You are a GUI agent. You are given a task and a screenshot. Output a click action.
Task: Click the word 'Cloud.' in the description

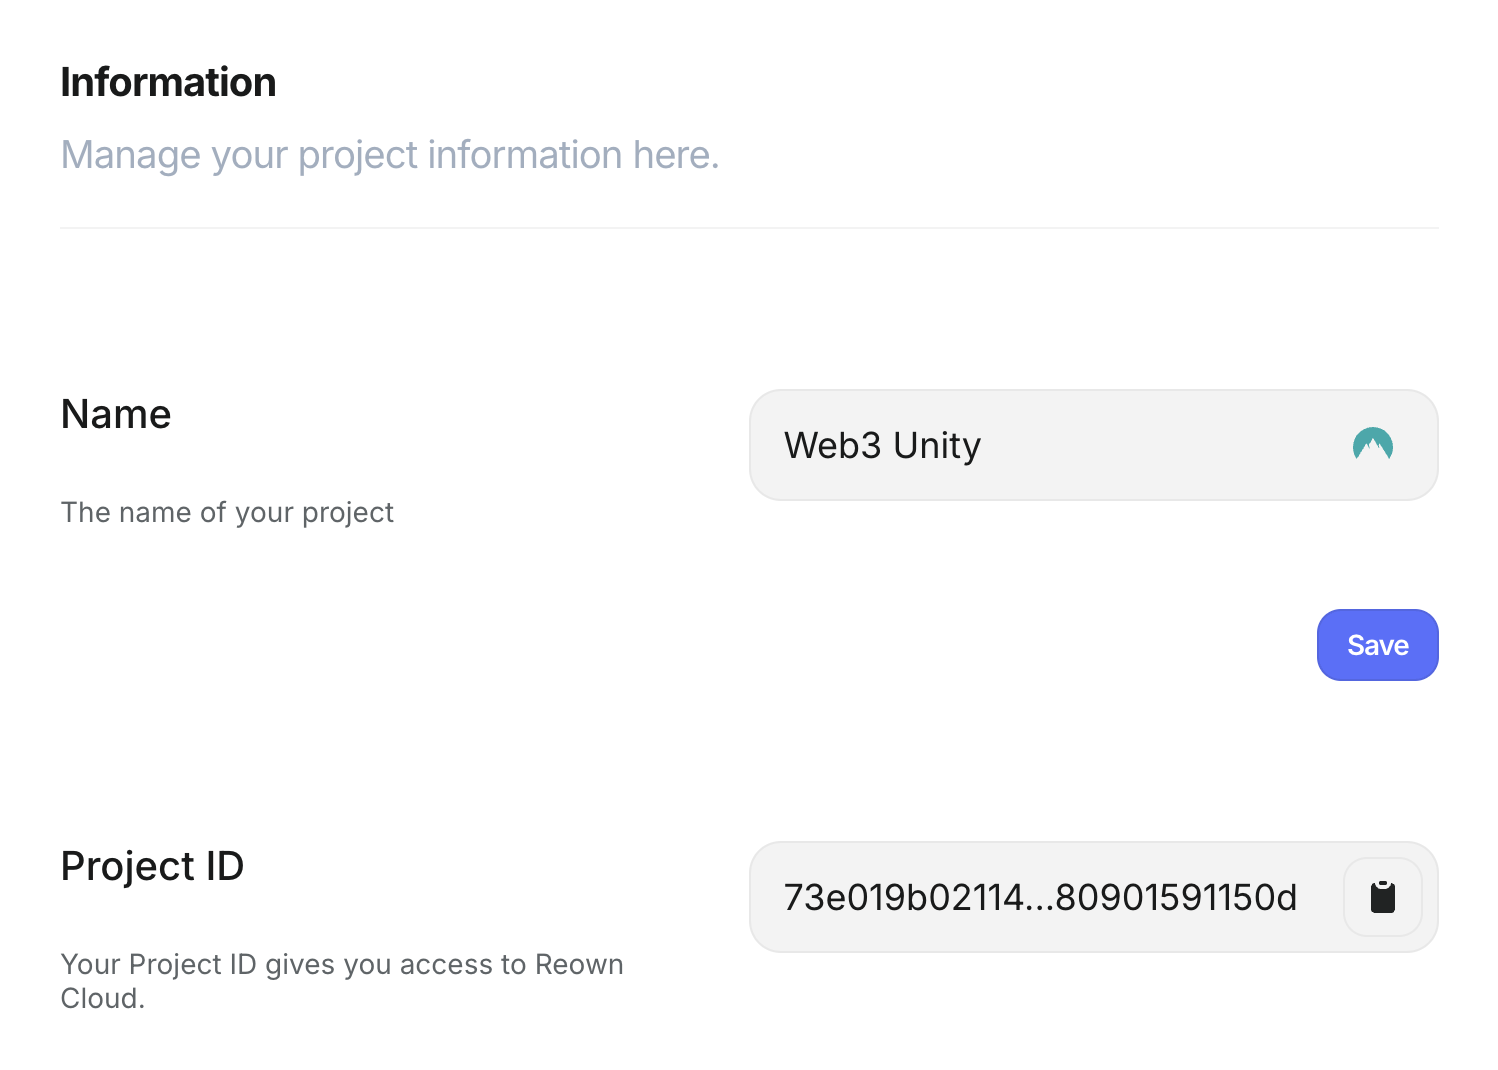coord(103,998)
